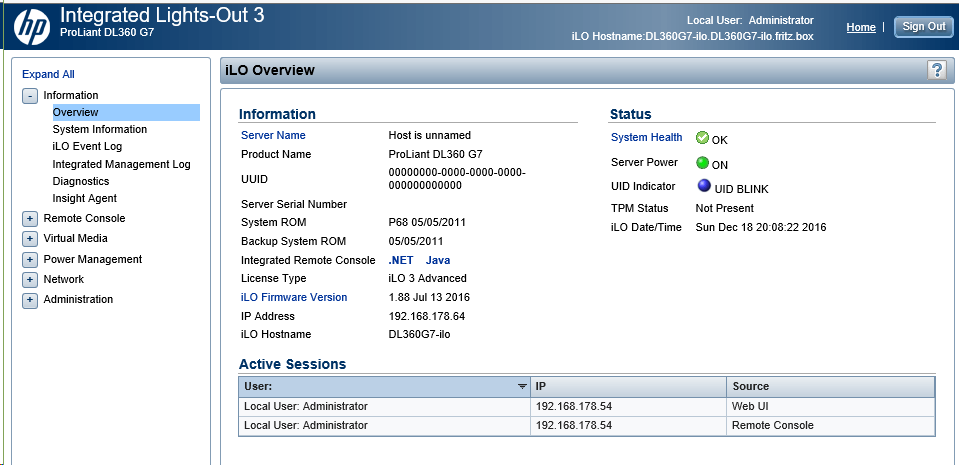Click the sort arrow in User column

[x=522, y=386]
